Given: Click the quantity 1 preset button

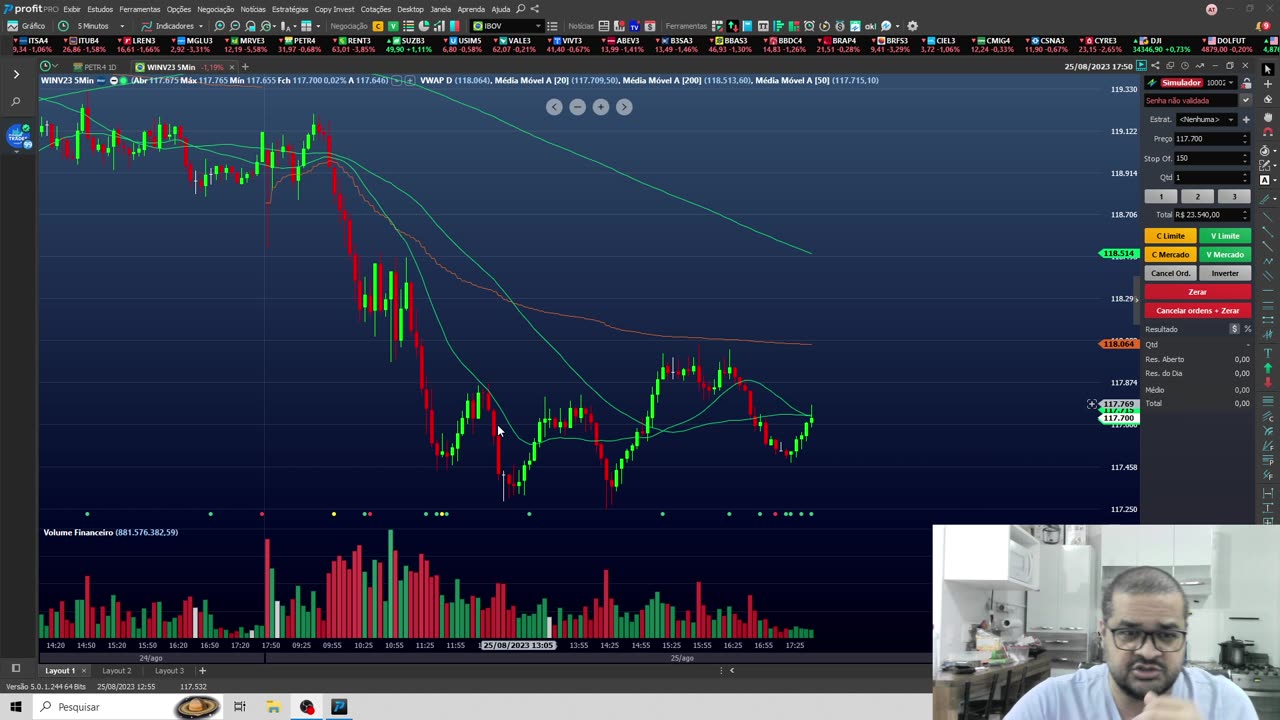Looking at the screenshot, I should click(1161, 196).
